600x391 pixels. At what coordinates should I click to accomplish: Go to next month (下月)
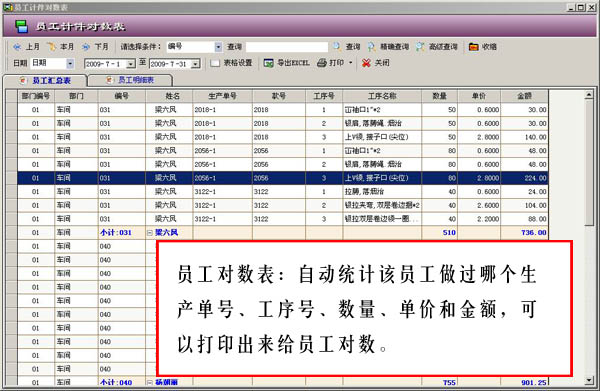click(x=95, y=47)
